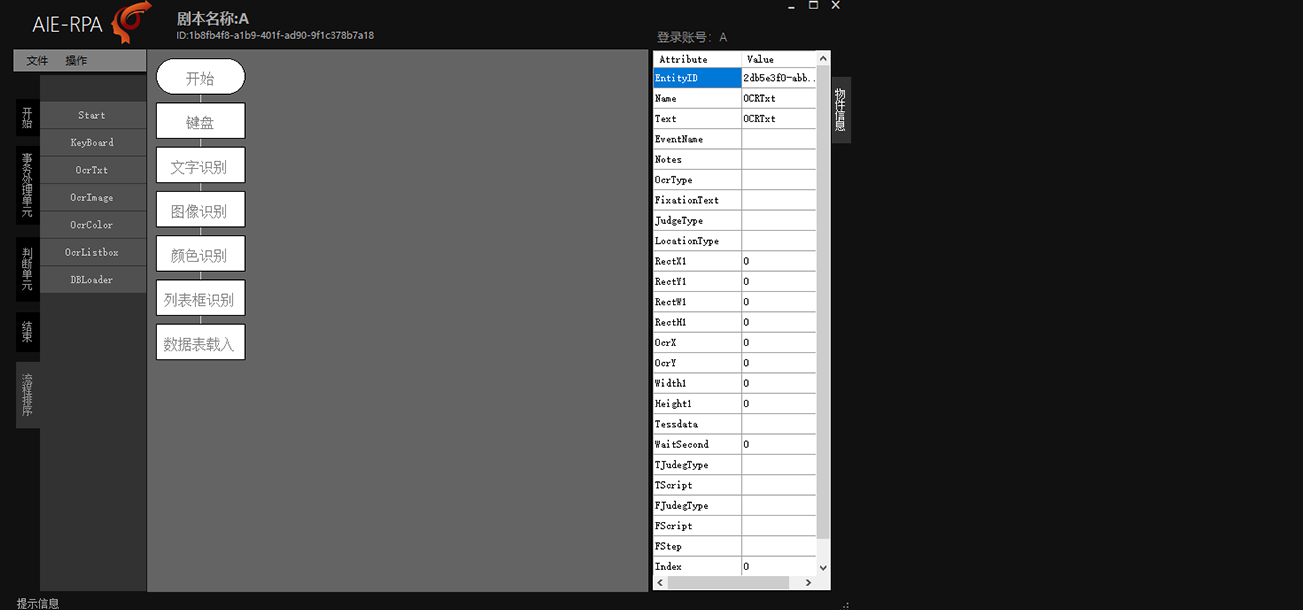Open the 操作 menu

click(x=76, y=61)
